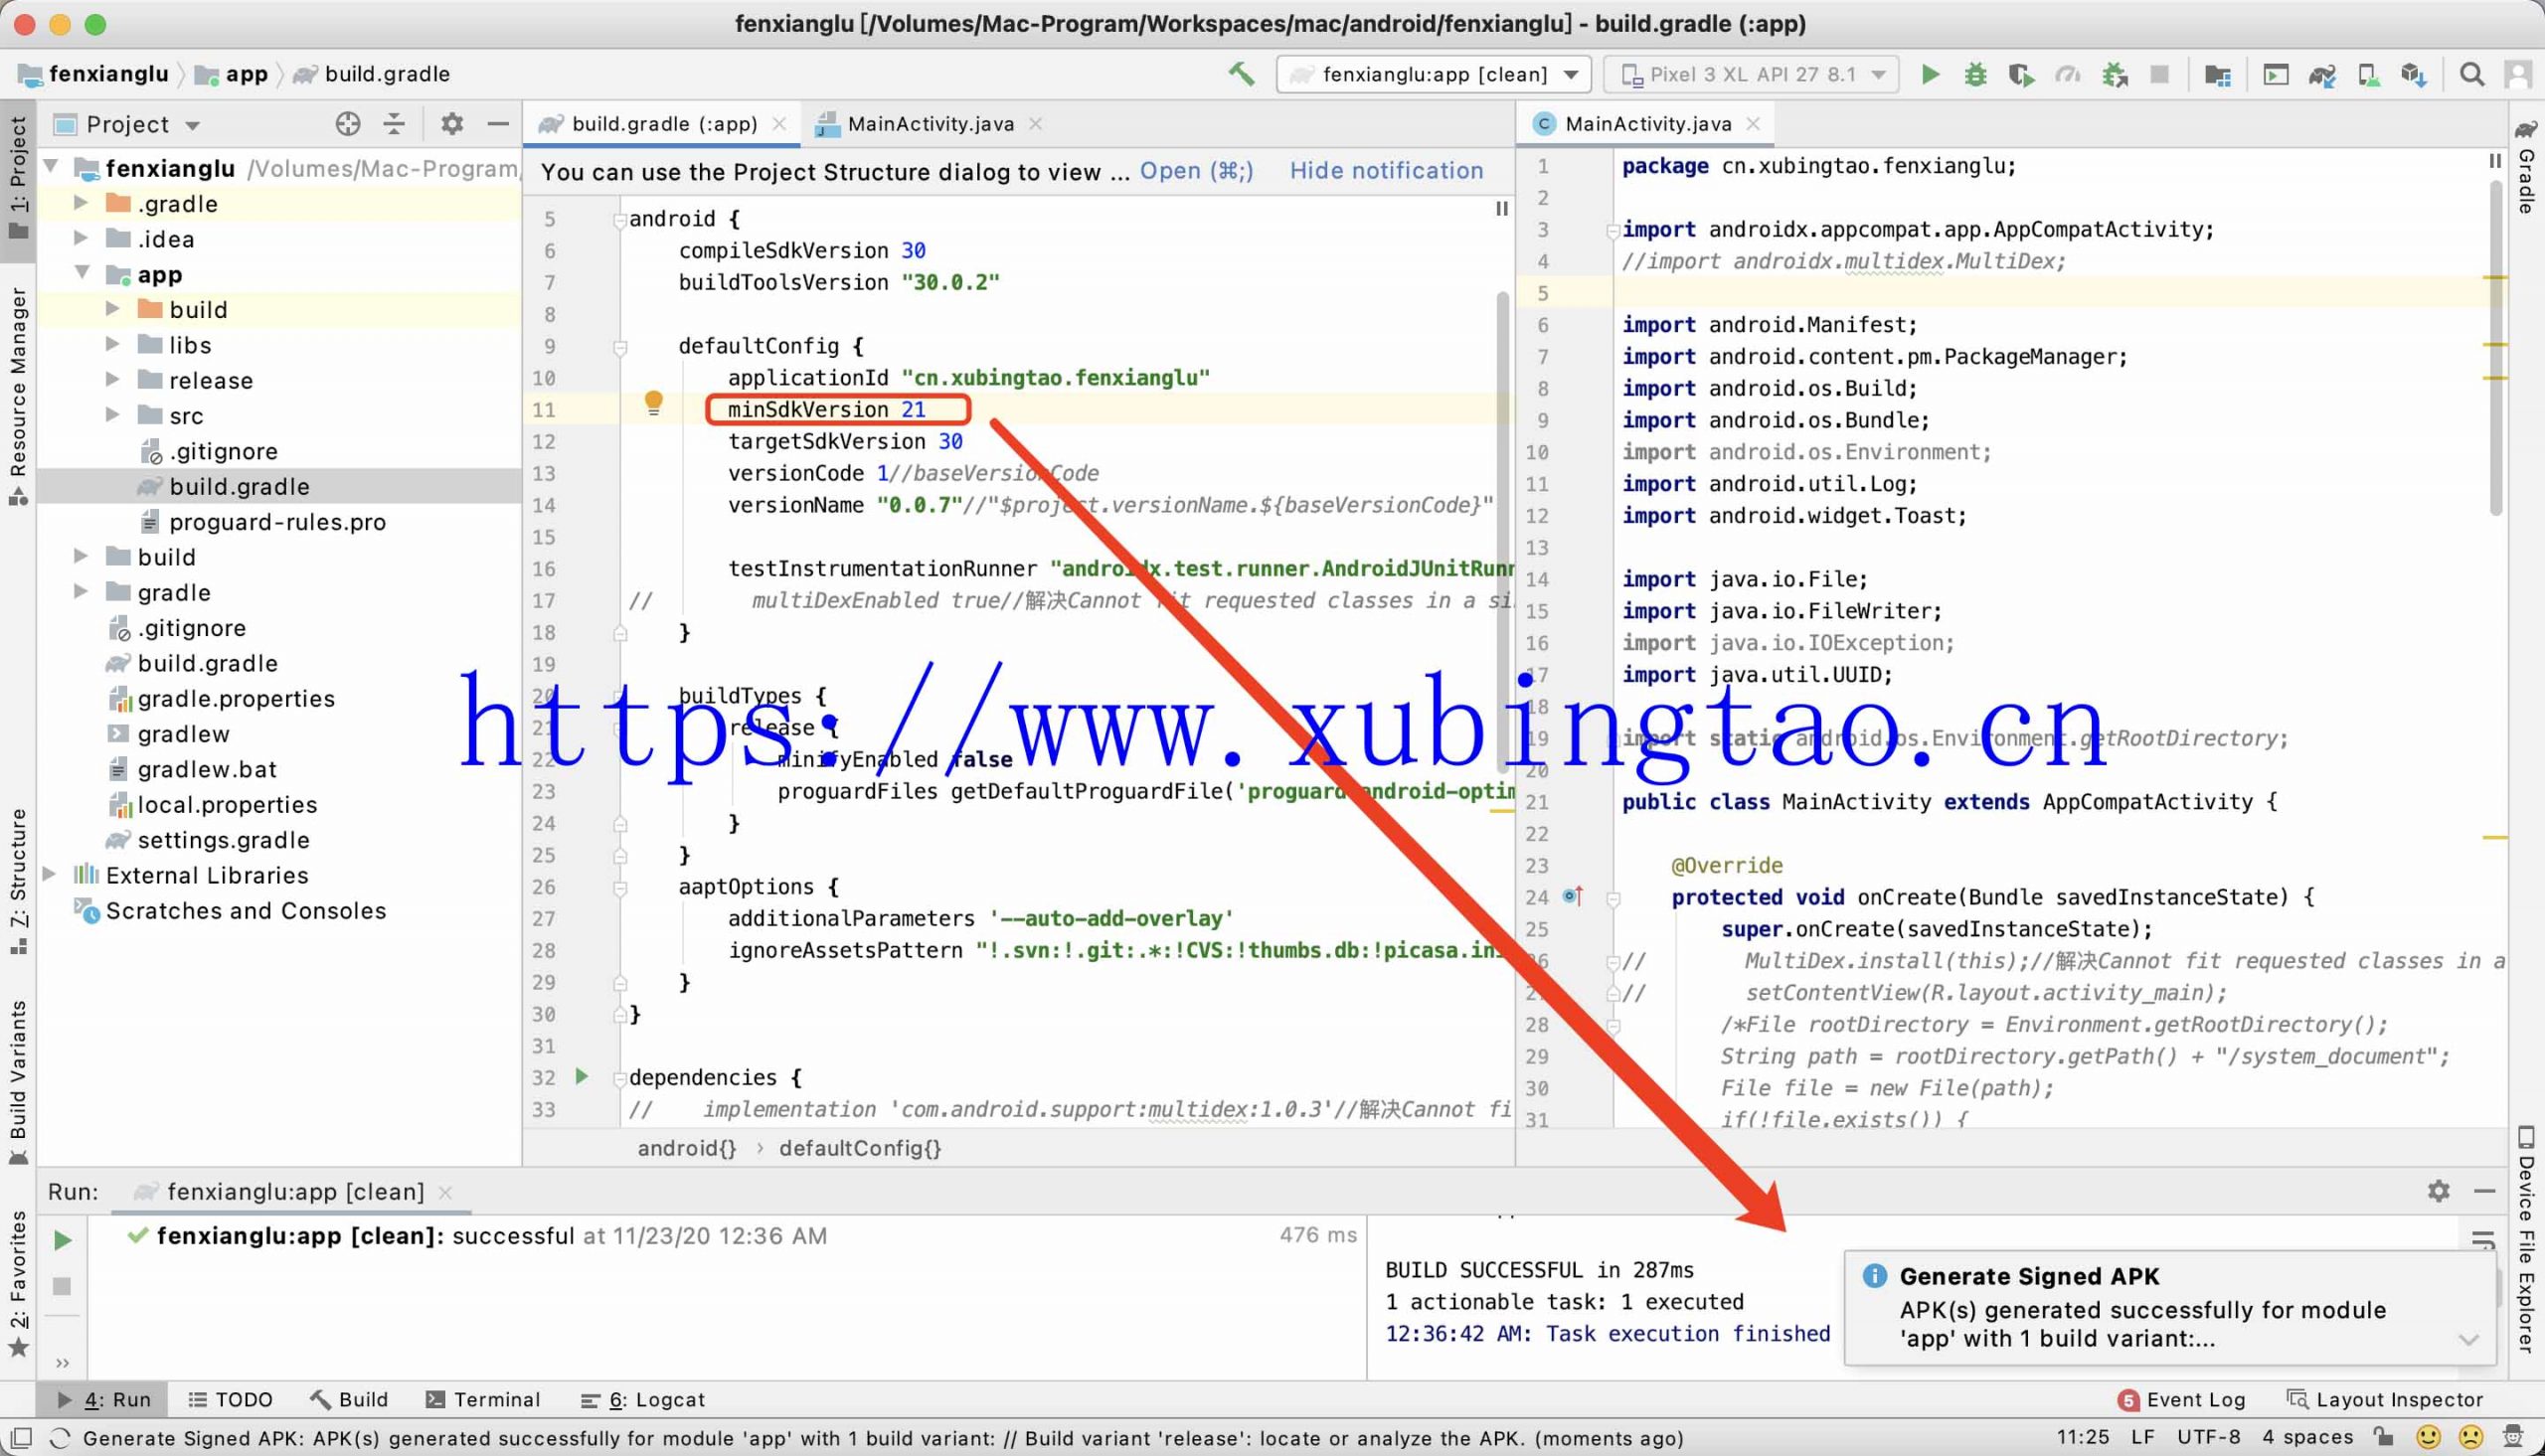Open the Logcat tool window tab

pyautogui.click(x=642, y=1399)
